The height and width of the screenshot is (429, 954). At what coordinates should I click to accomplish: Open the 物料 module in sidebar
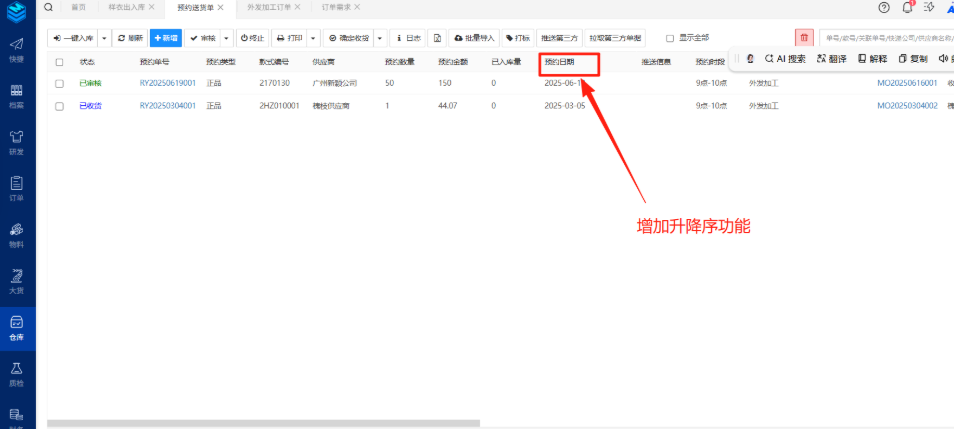[x=17, y=234]
